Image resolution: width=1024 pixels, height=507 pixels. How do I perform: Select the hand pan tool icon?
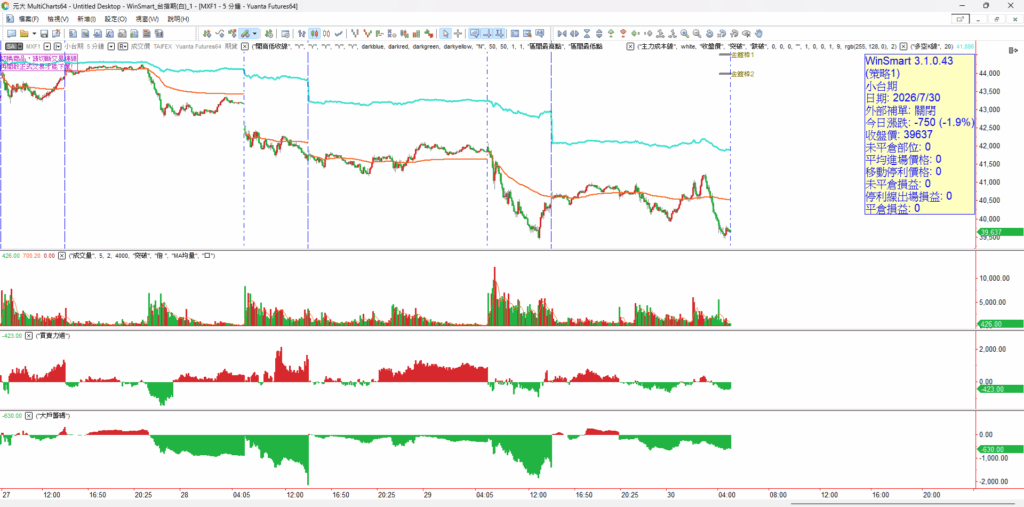point(758,33)
